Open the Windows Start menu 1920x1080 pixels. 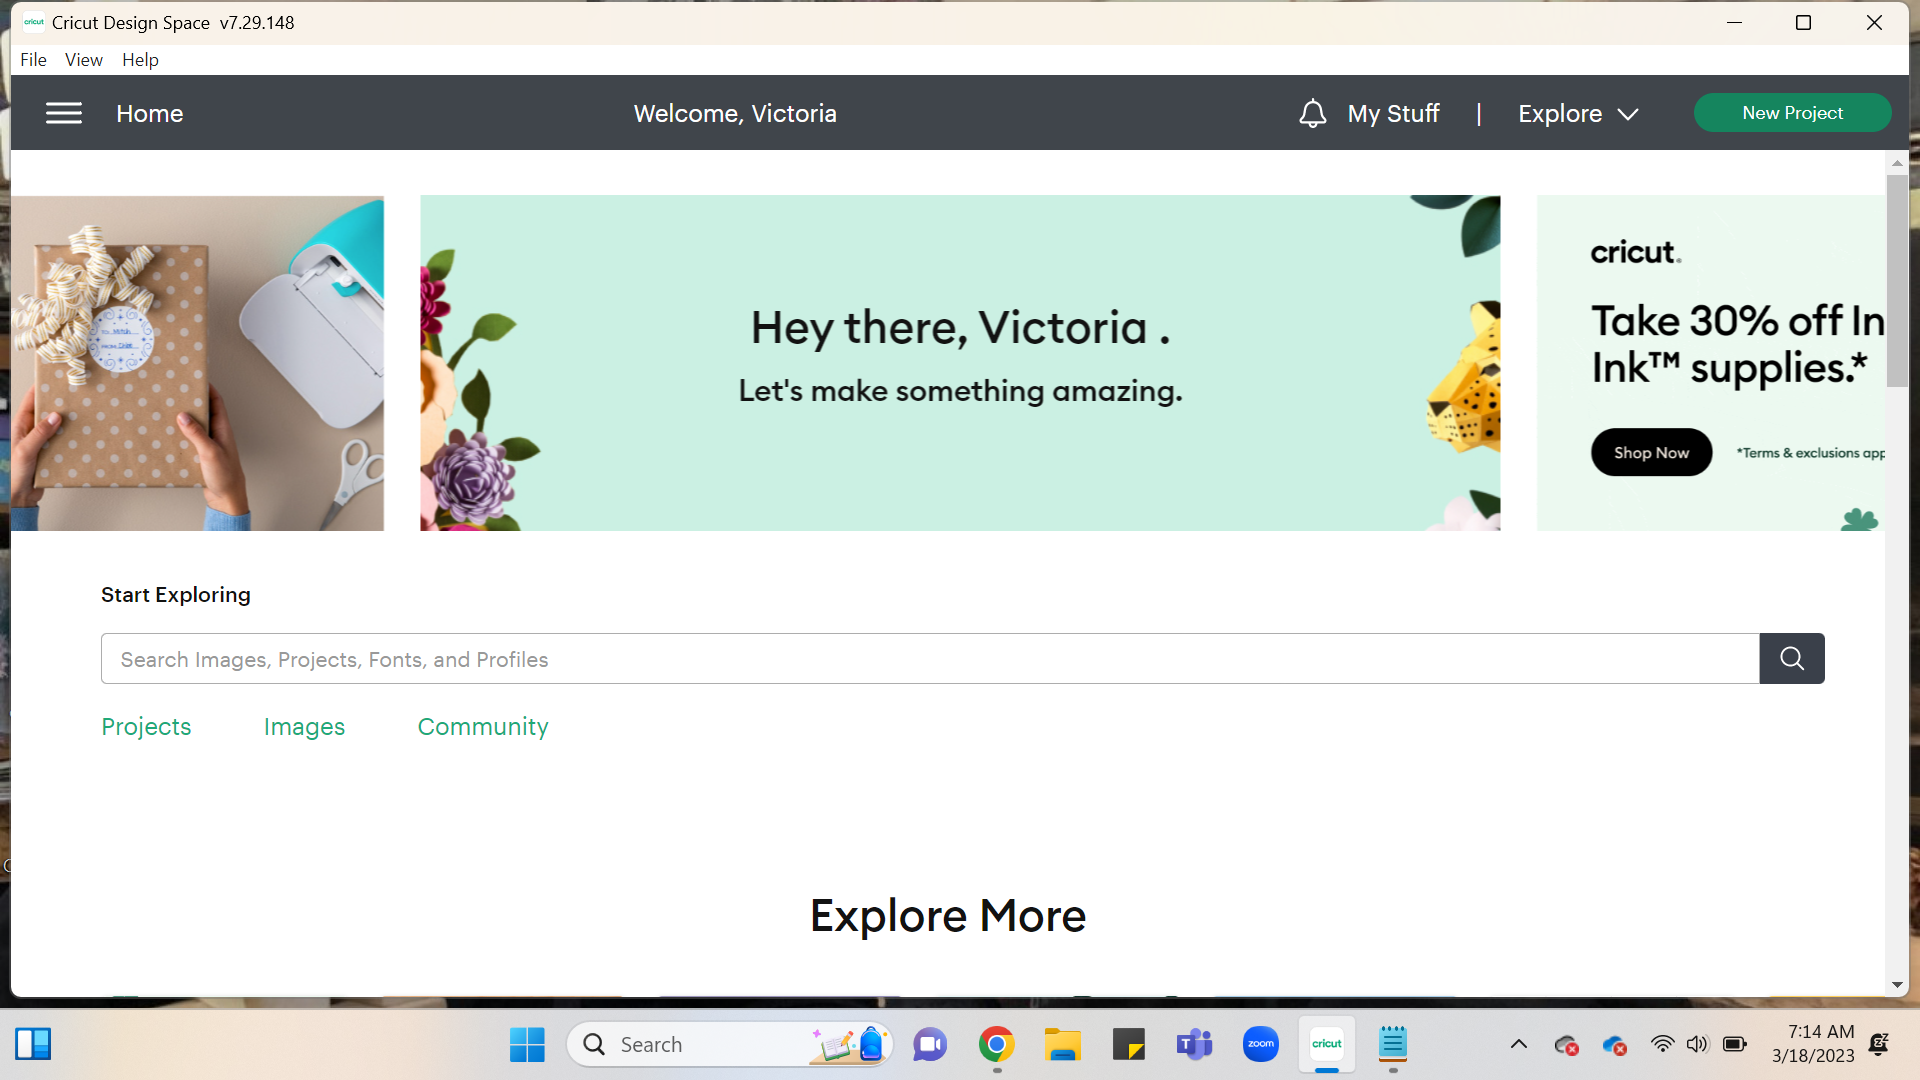527,1043
